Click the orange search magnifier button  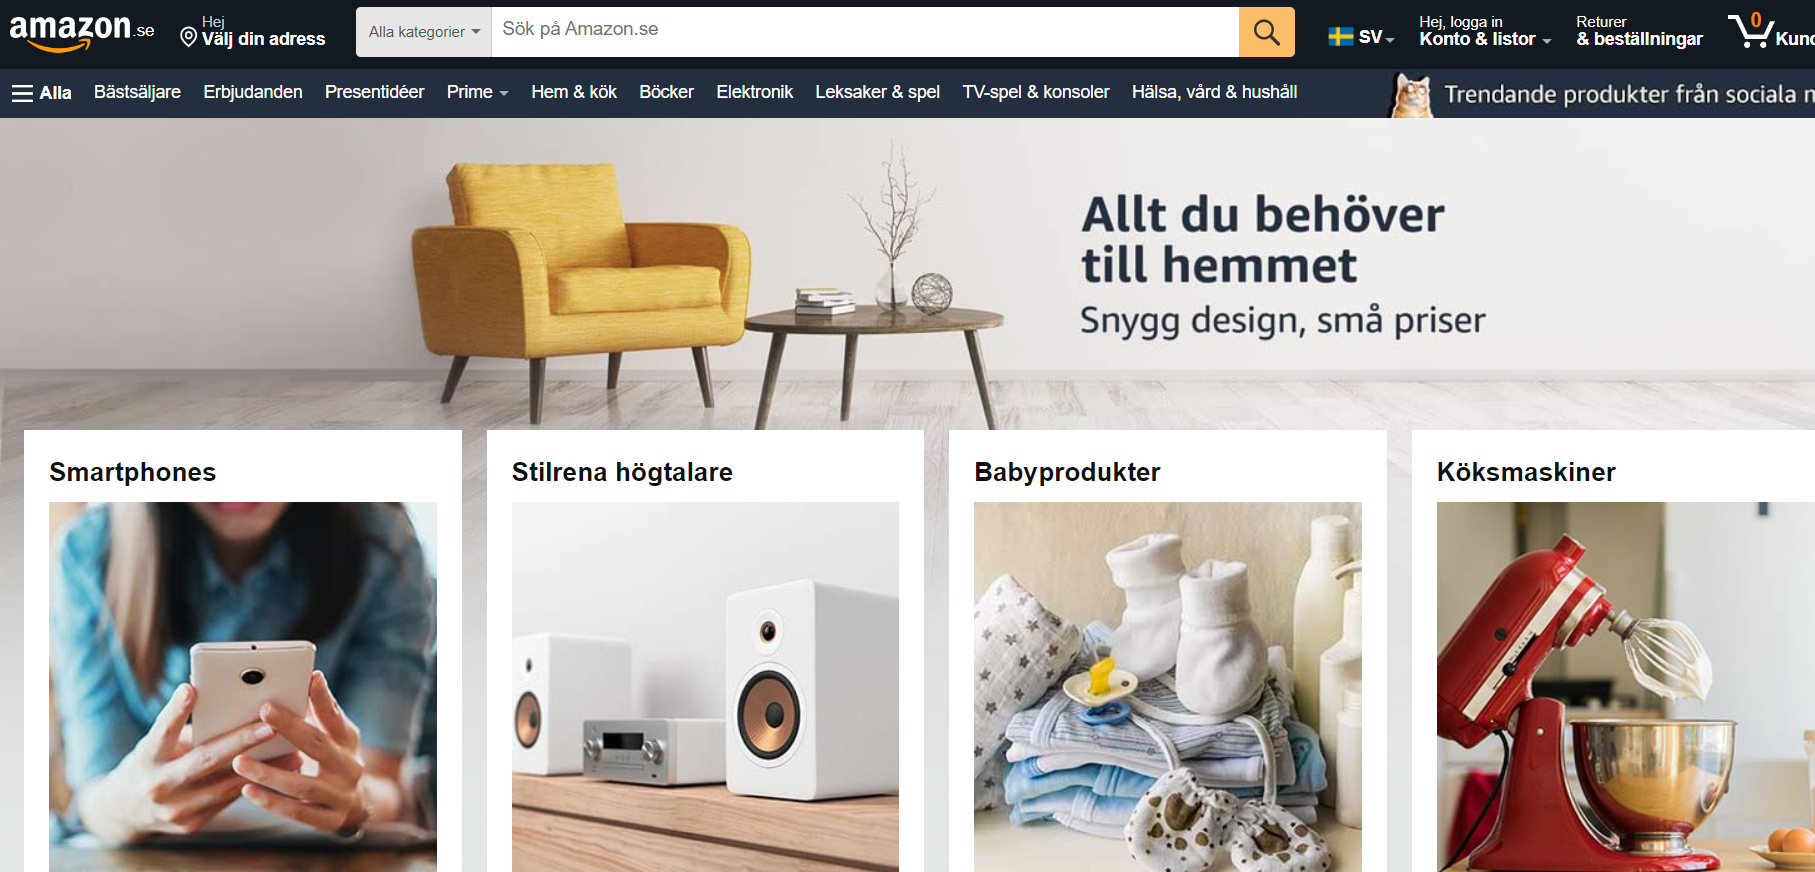[x=1266, y=32]
